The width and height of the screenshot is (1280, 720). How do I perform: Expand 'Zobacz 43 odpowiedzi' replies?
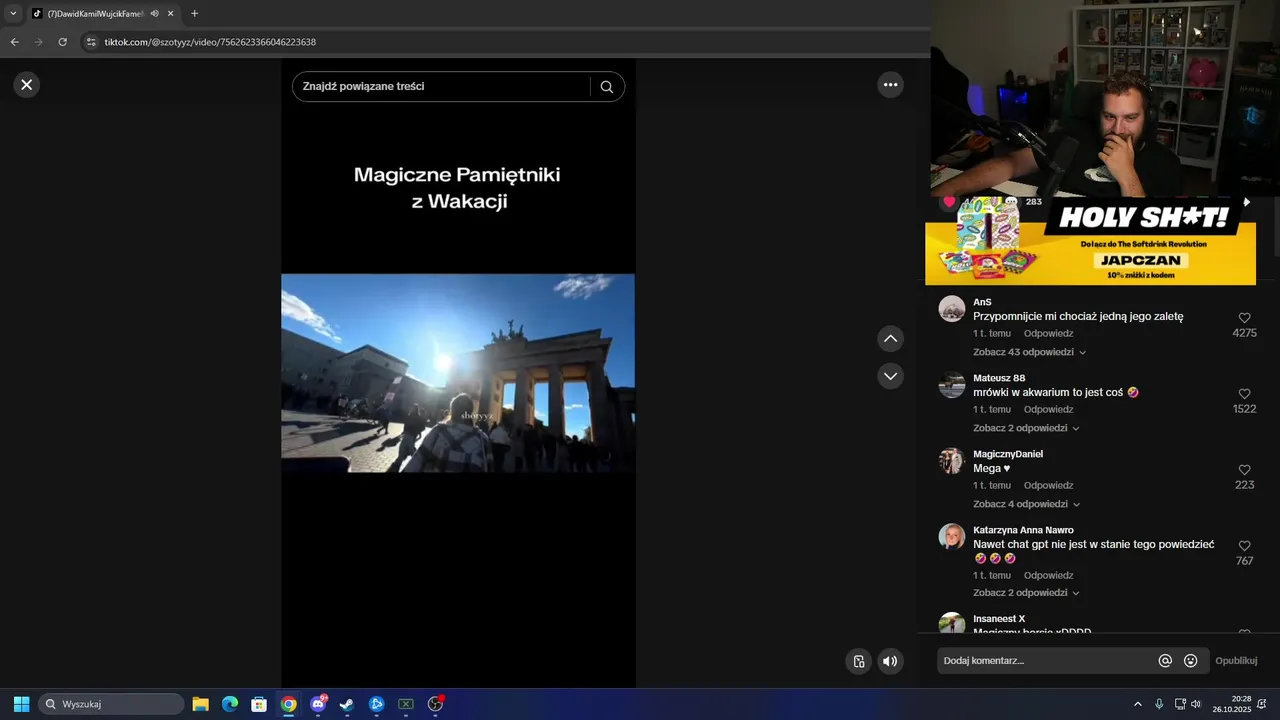coord(1029,352)
